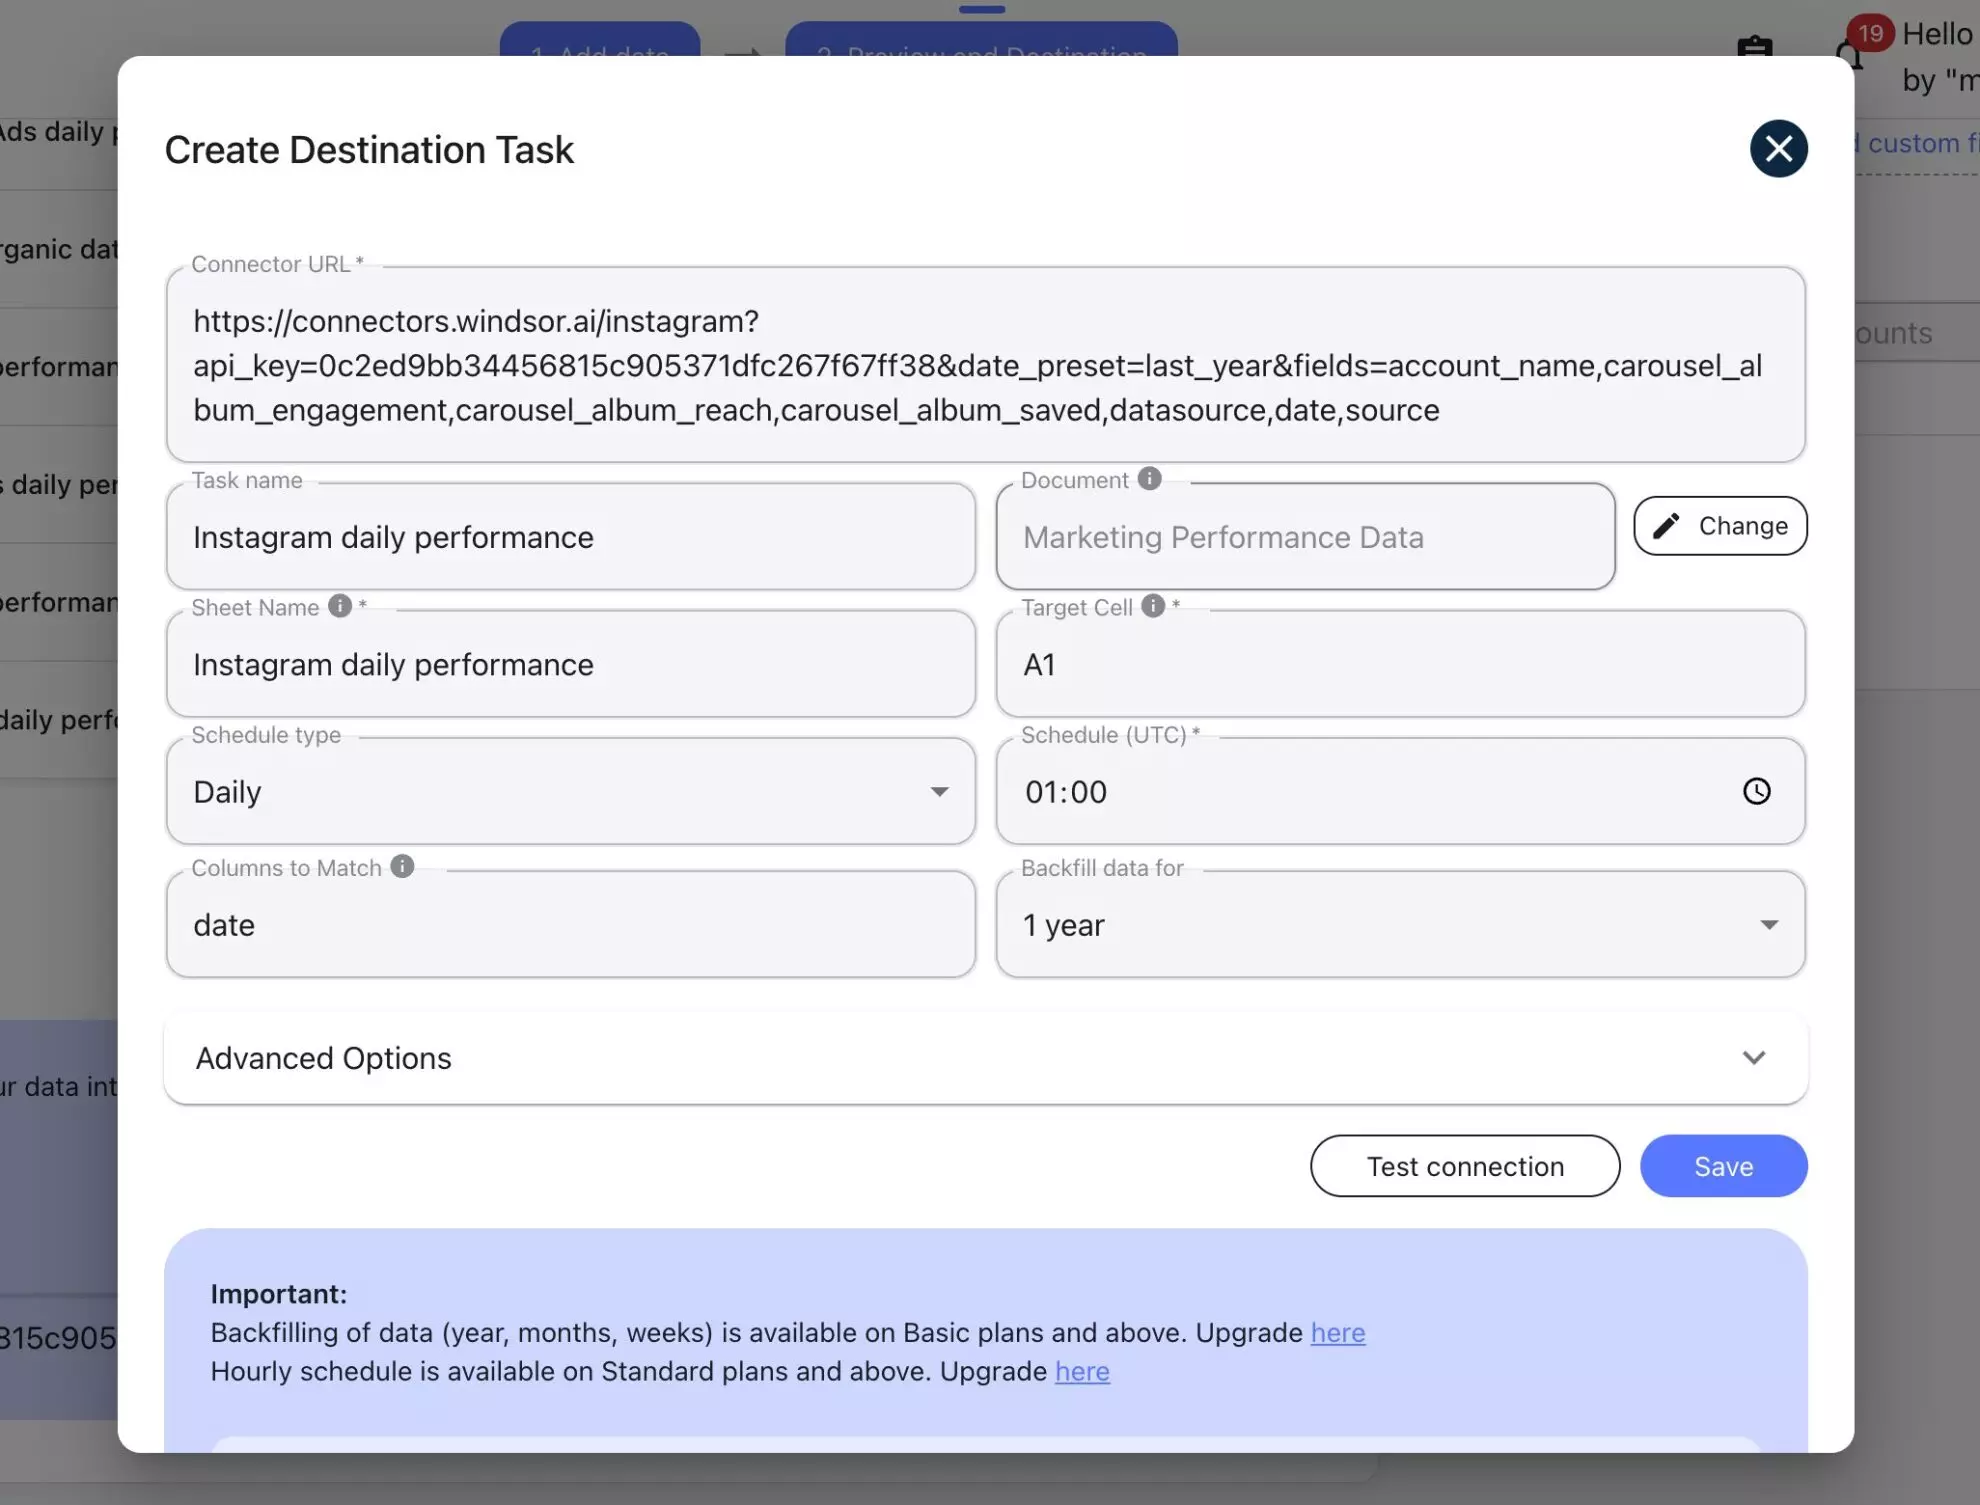Click the info icon beside Columns to Match
This screenshot has height=1505, width=1980.
pyautogui.click(x=402, y=866)
